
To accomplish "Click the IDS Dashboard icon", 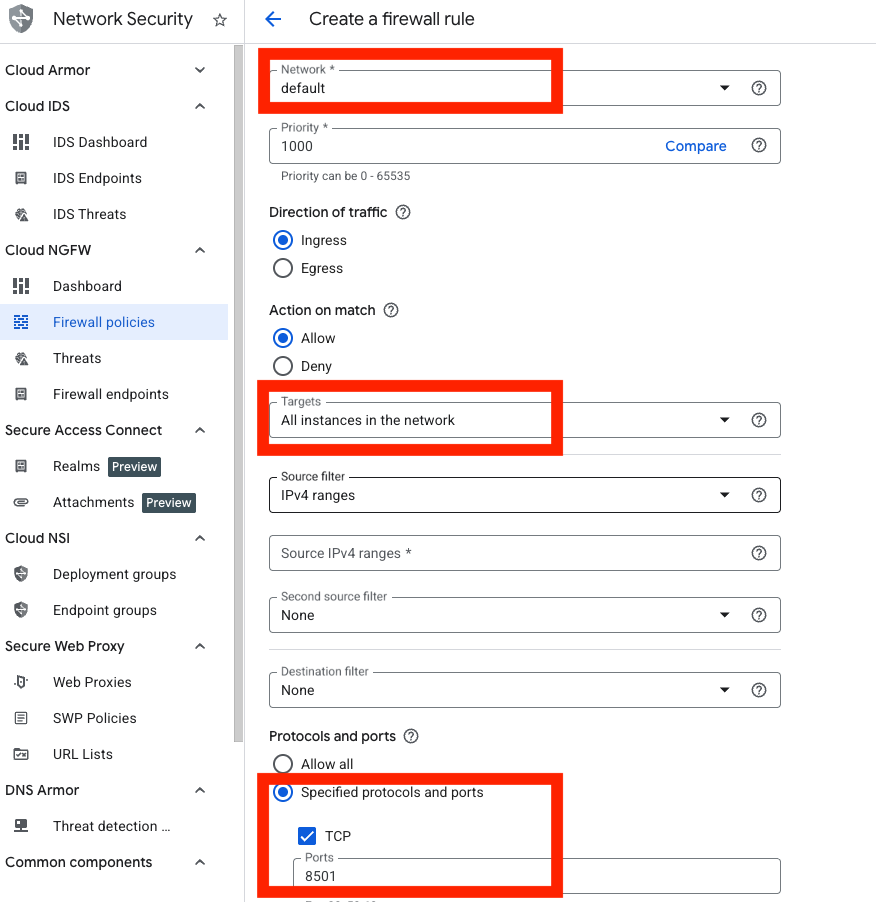I will [x=21, y=142].
